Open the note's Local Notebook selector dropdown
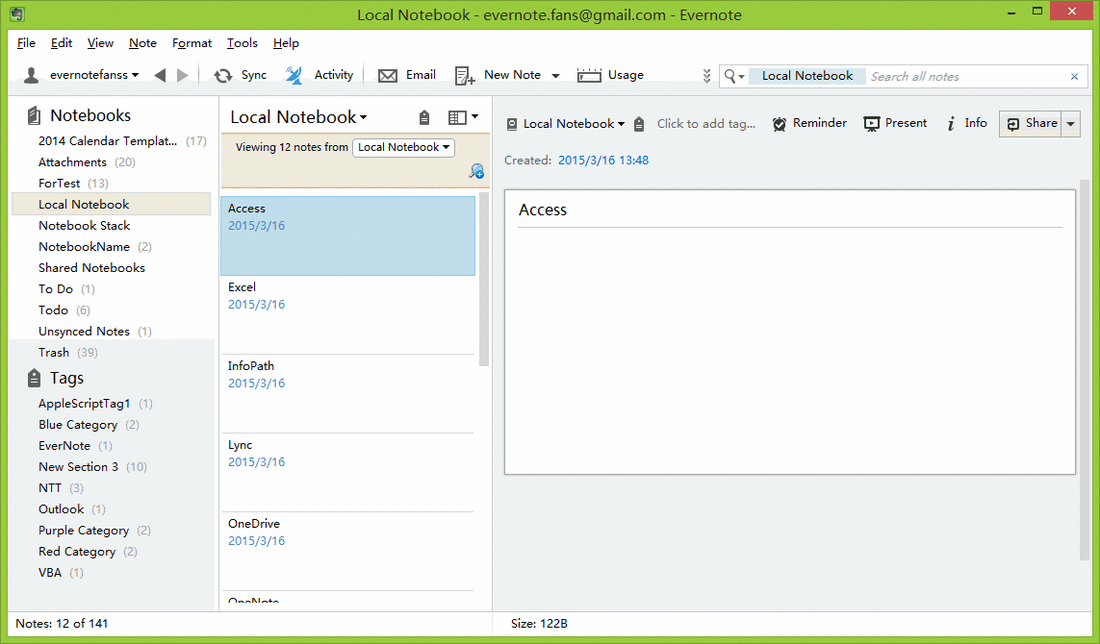1100x644 pixels. tap(621, 124)
